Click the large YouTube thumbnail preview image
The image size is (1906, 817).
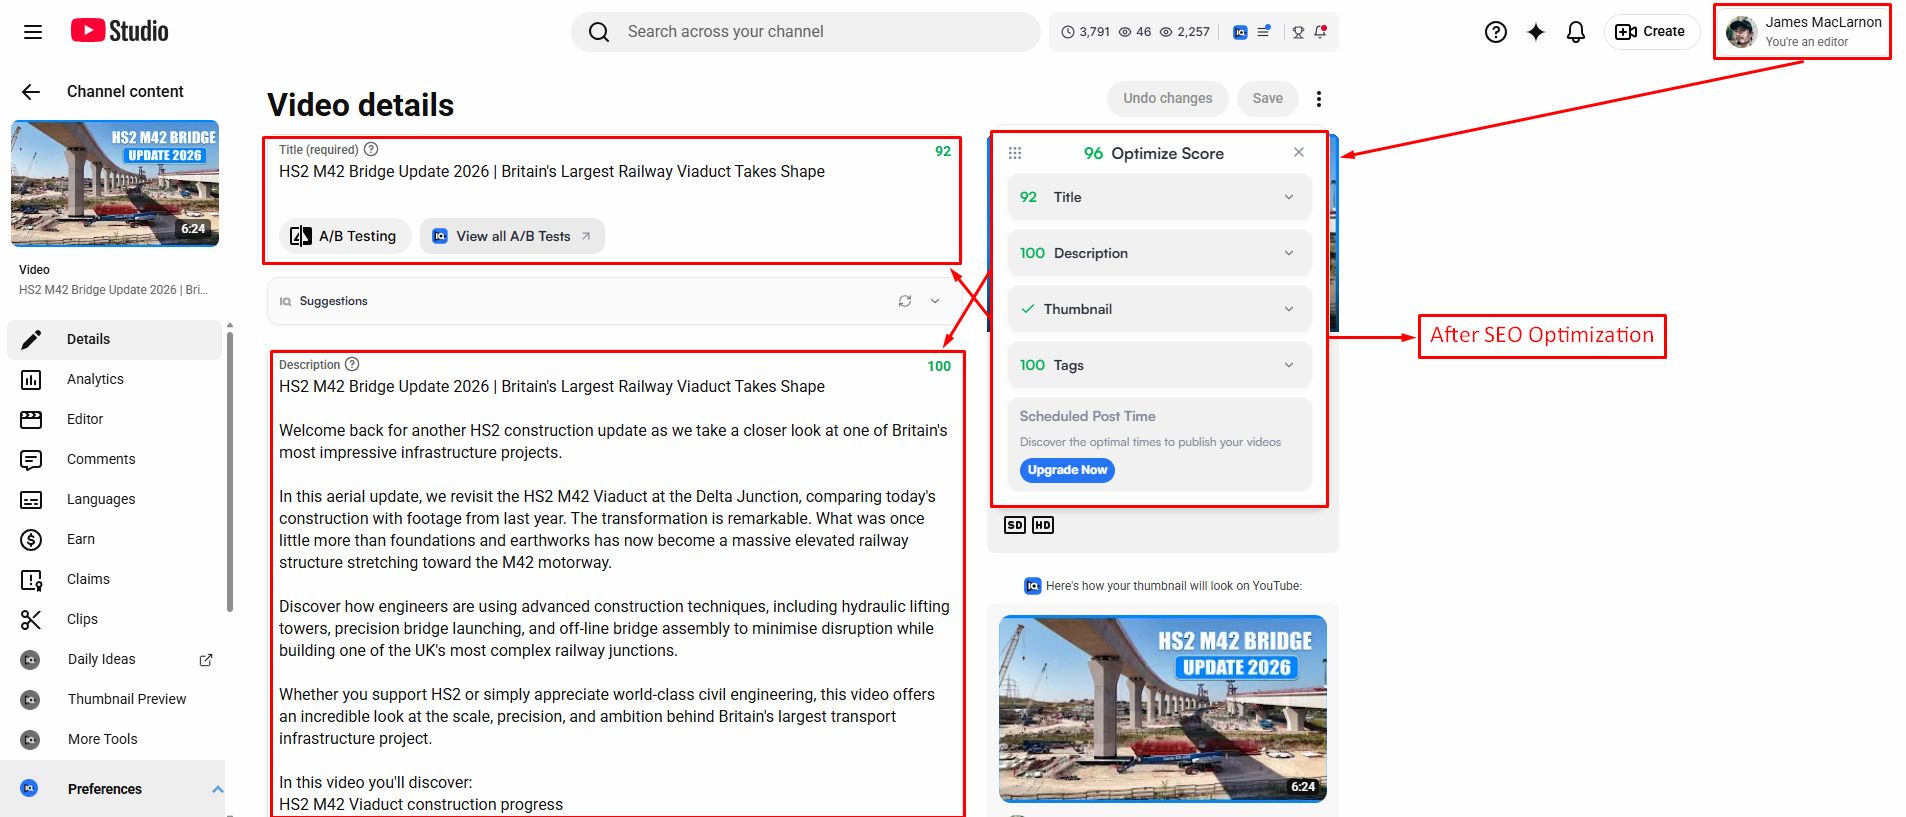pyautogui.click(x=1163, y=708)
